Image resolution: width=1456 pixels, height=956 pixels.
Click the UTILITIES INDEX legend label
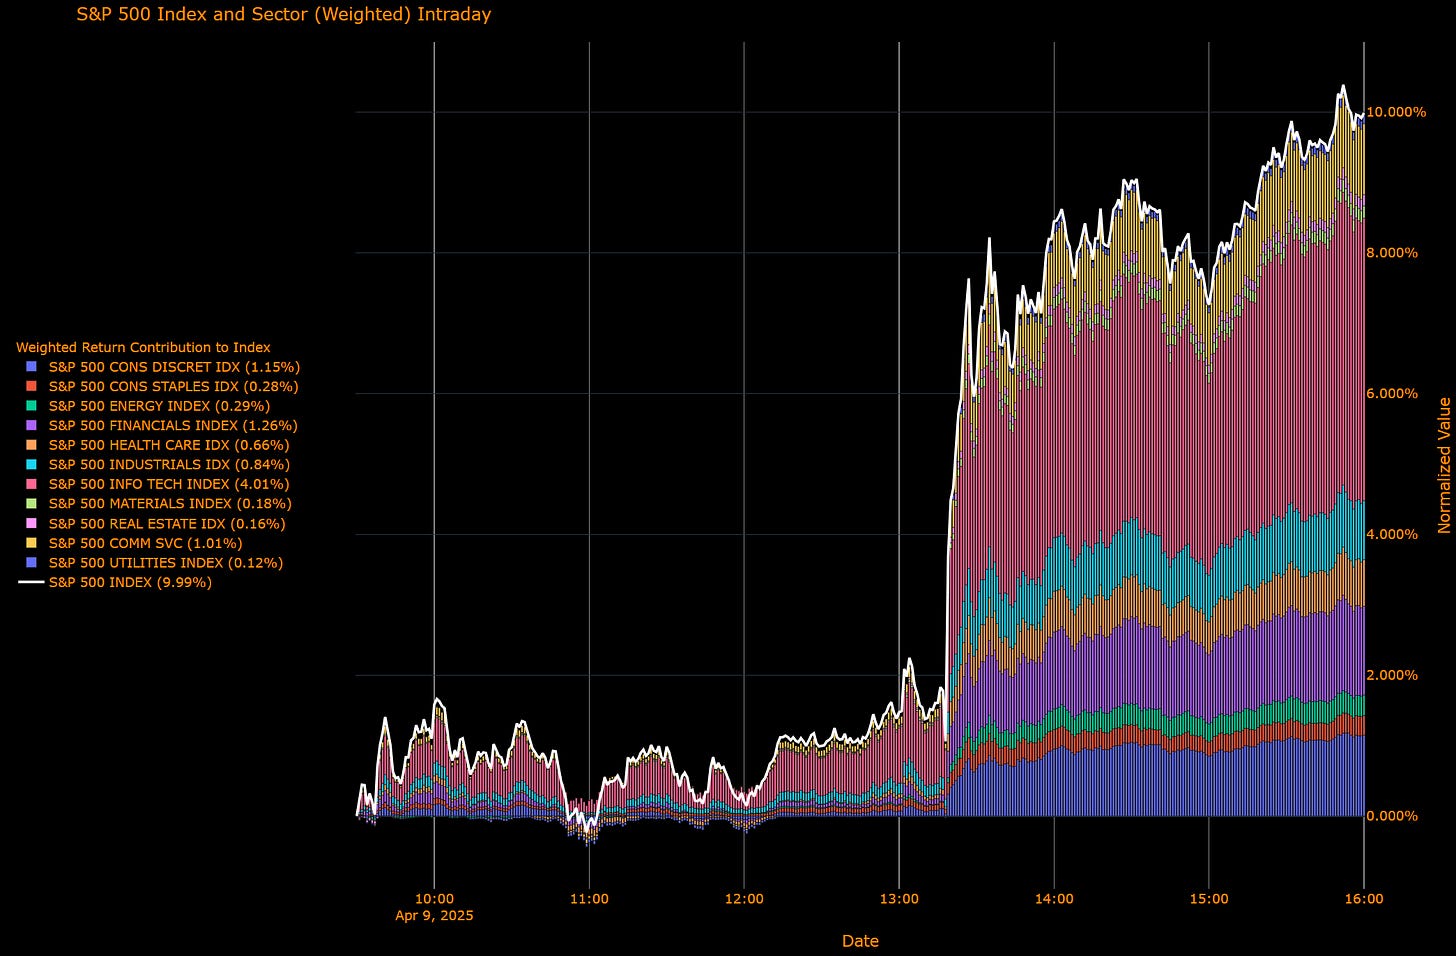(x=166, y=563)
